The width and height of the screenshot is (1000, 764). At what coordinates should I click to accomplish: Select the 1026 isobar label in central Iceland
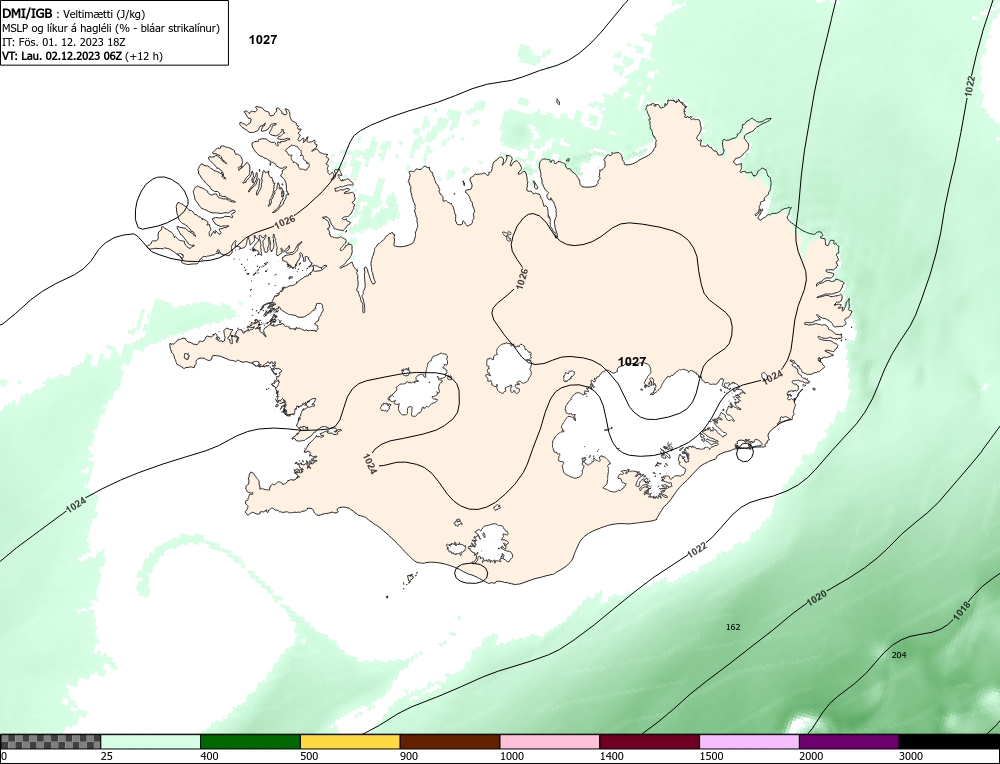click(x=522, y=279)
